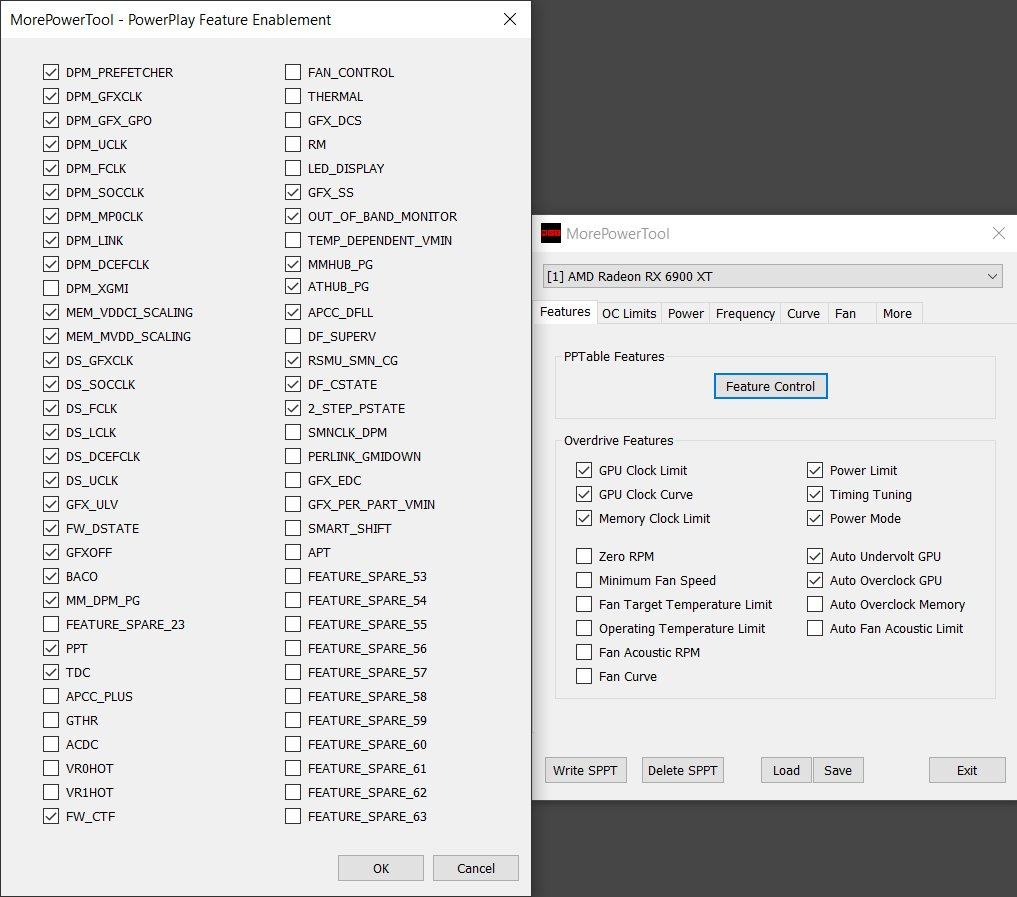
Task: Check the LED_DISPLAY checkbox
Action: point(293,168)
